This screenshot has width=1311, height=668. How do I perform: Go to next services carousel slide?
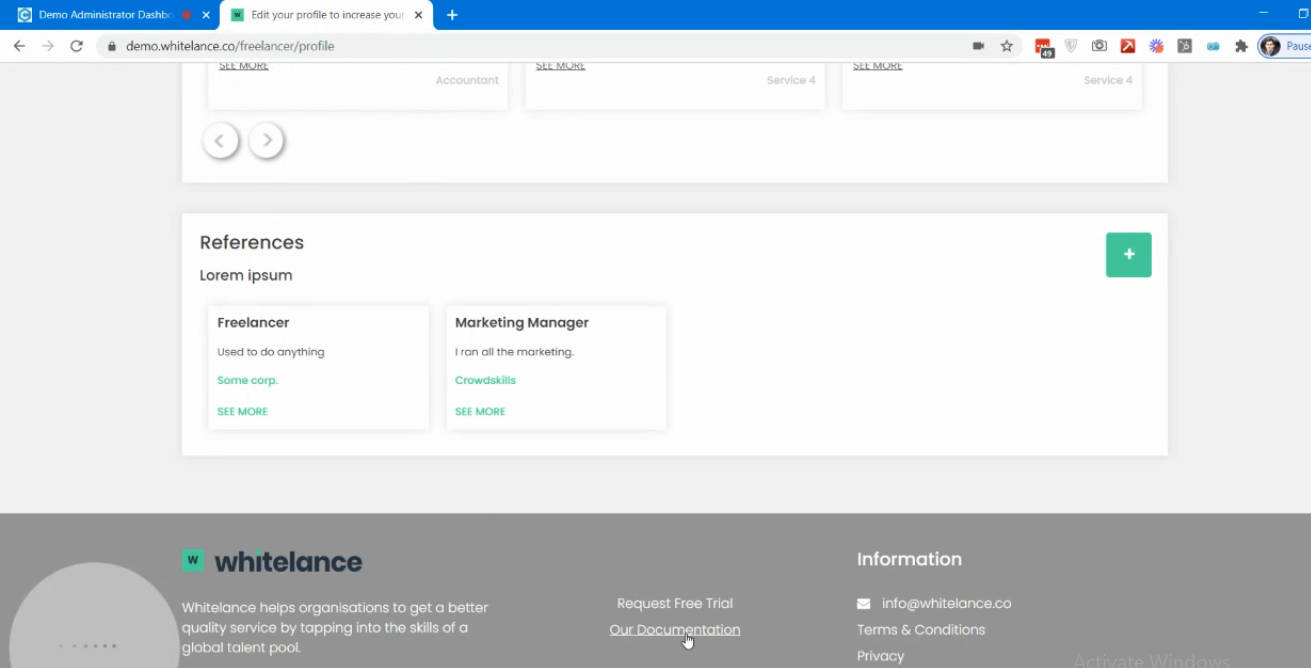267,141
